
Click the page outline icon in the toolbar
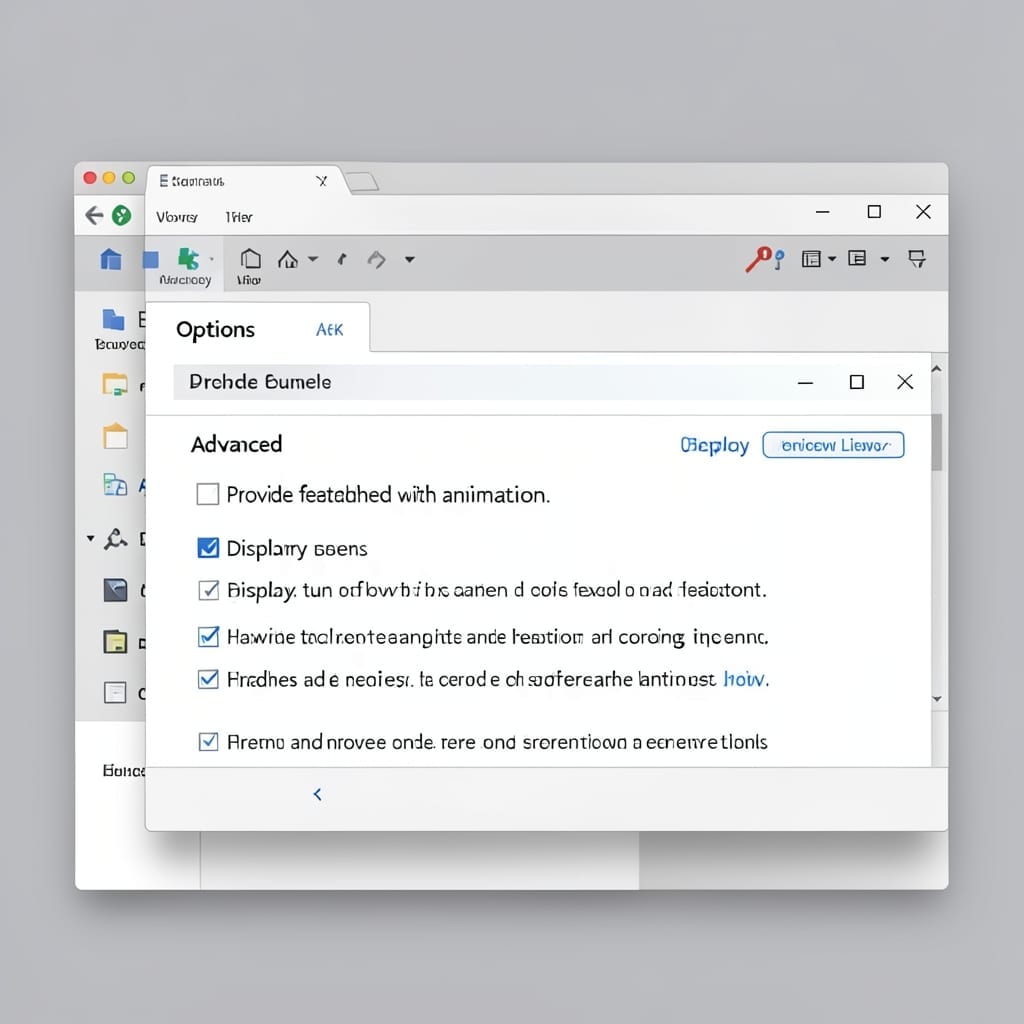pos(251,259)
